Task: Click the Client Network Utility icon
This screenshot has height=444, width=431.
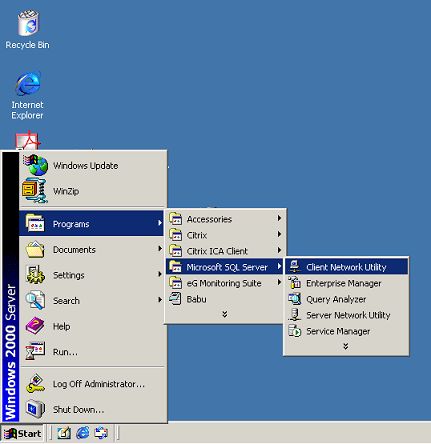Action: pos(295,266)
